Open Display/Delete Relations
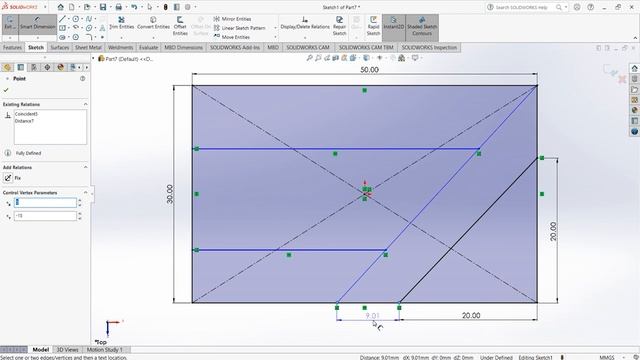This screenshot has height=360, width=640. (x=305, y=22)
